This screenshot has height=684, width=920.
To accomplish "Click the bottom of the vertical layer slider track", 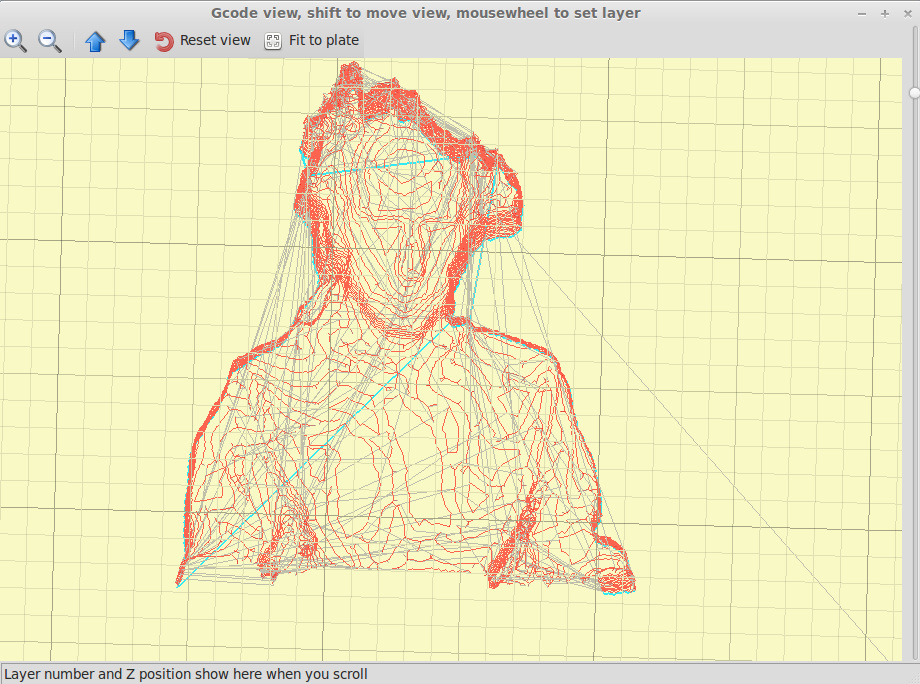I will pos(914,652).
